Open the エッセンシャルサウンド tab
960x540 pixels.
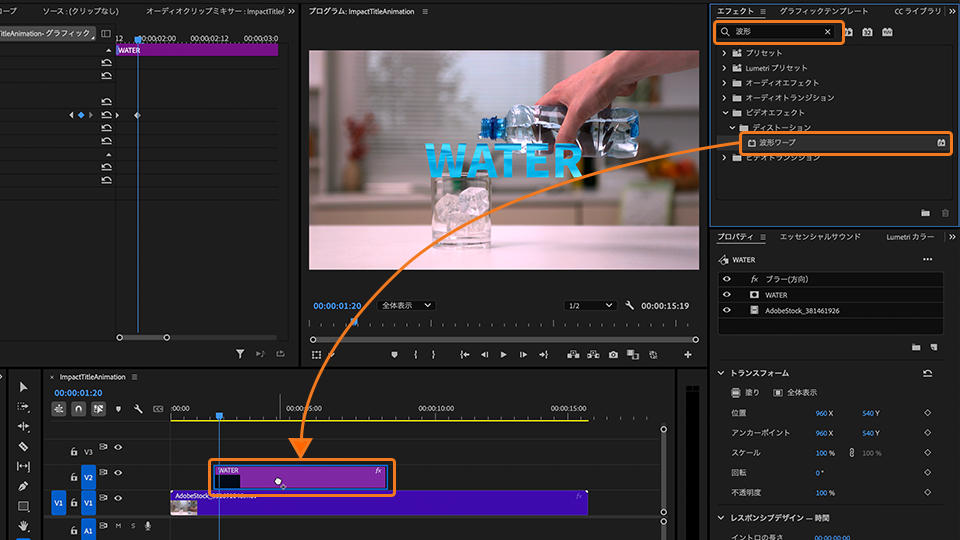pos(819,237)
